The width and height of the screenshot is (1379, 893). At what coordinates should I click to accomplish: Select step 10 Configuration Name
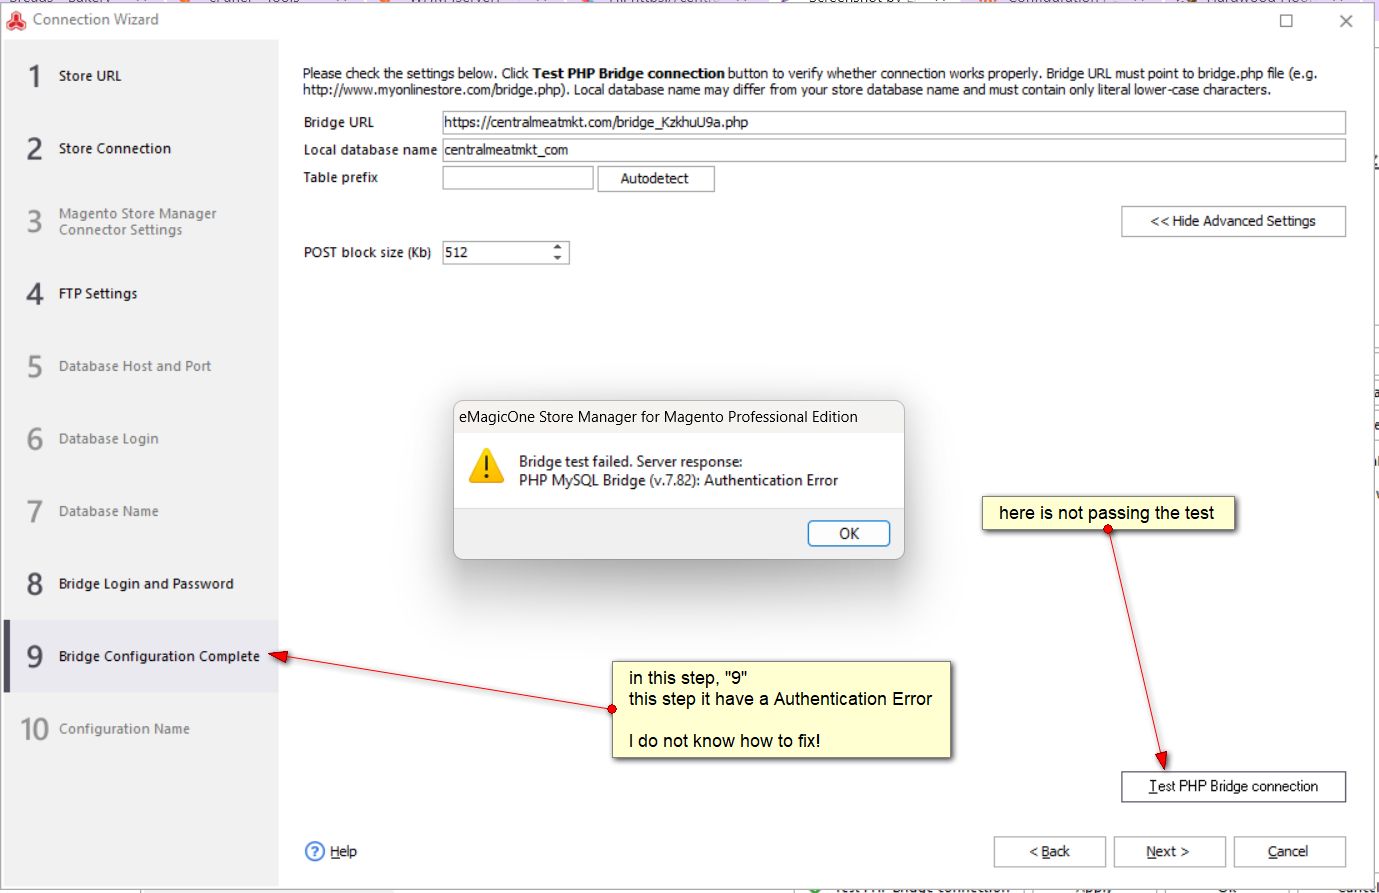click(141, 729)
